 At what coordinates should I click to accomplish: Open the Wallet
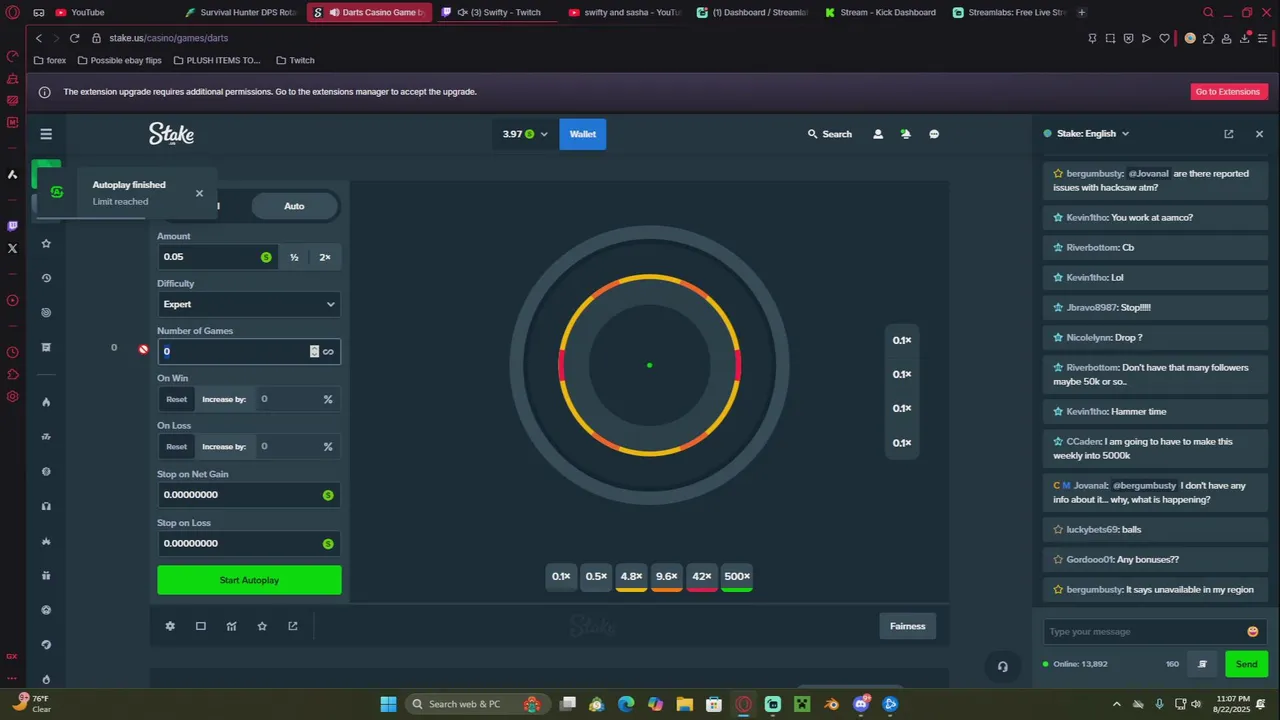[583, 134]
